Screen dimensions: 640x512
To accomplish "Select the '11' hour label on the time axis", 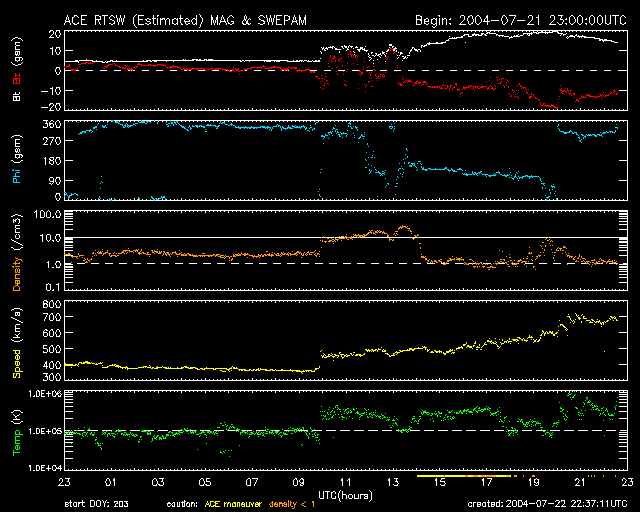I will [346, 483].
